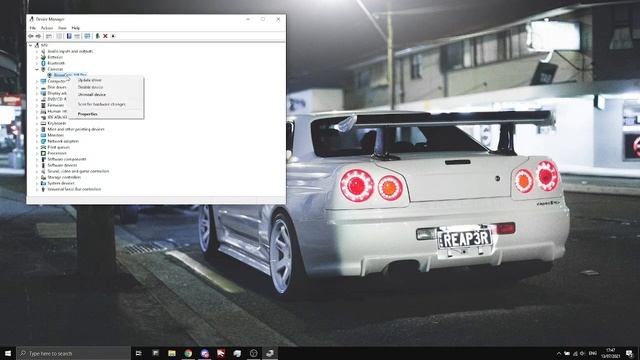Click the scan hardware monitor toolbar icon
Viewport: 640px width, 360px height.
[87, 36]
